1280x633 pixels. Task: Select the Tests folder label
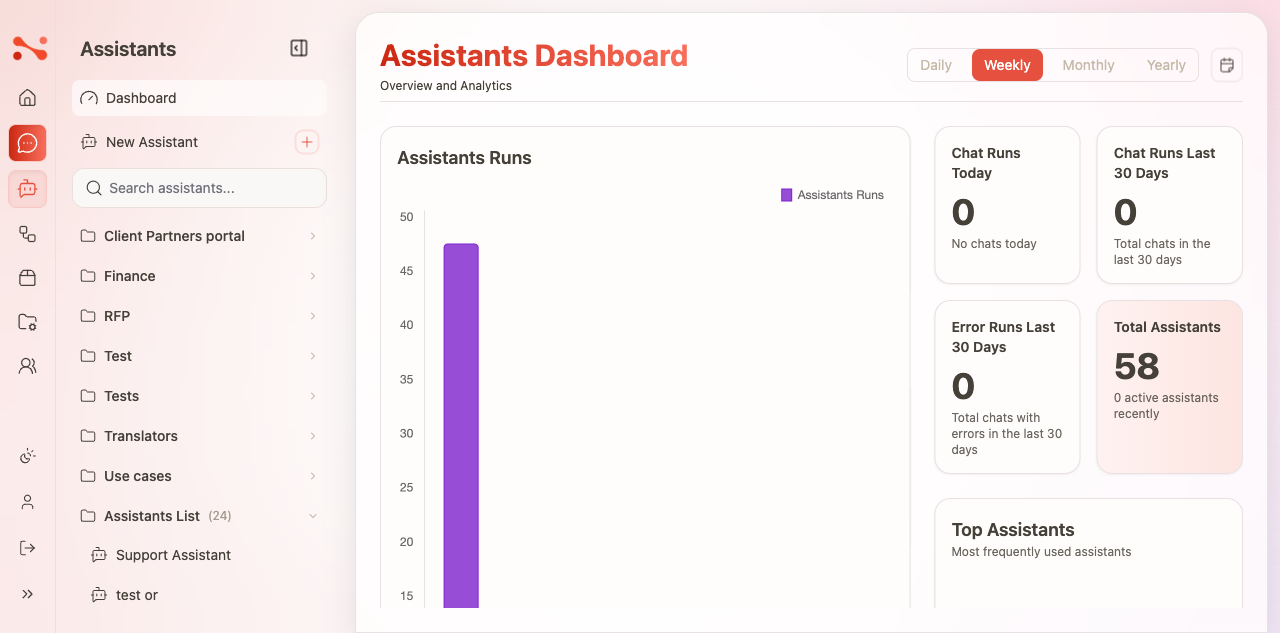point(122,396)
